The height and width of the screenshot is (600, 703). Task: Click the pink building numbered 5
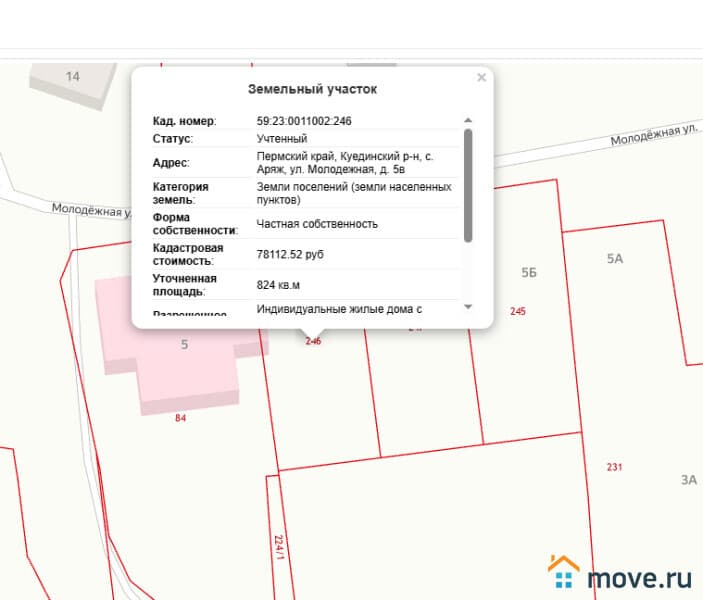[184, 345]
